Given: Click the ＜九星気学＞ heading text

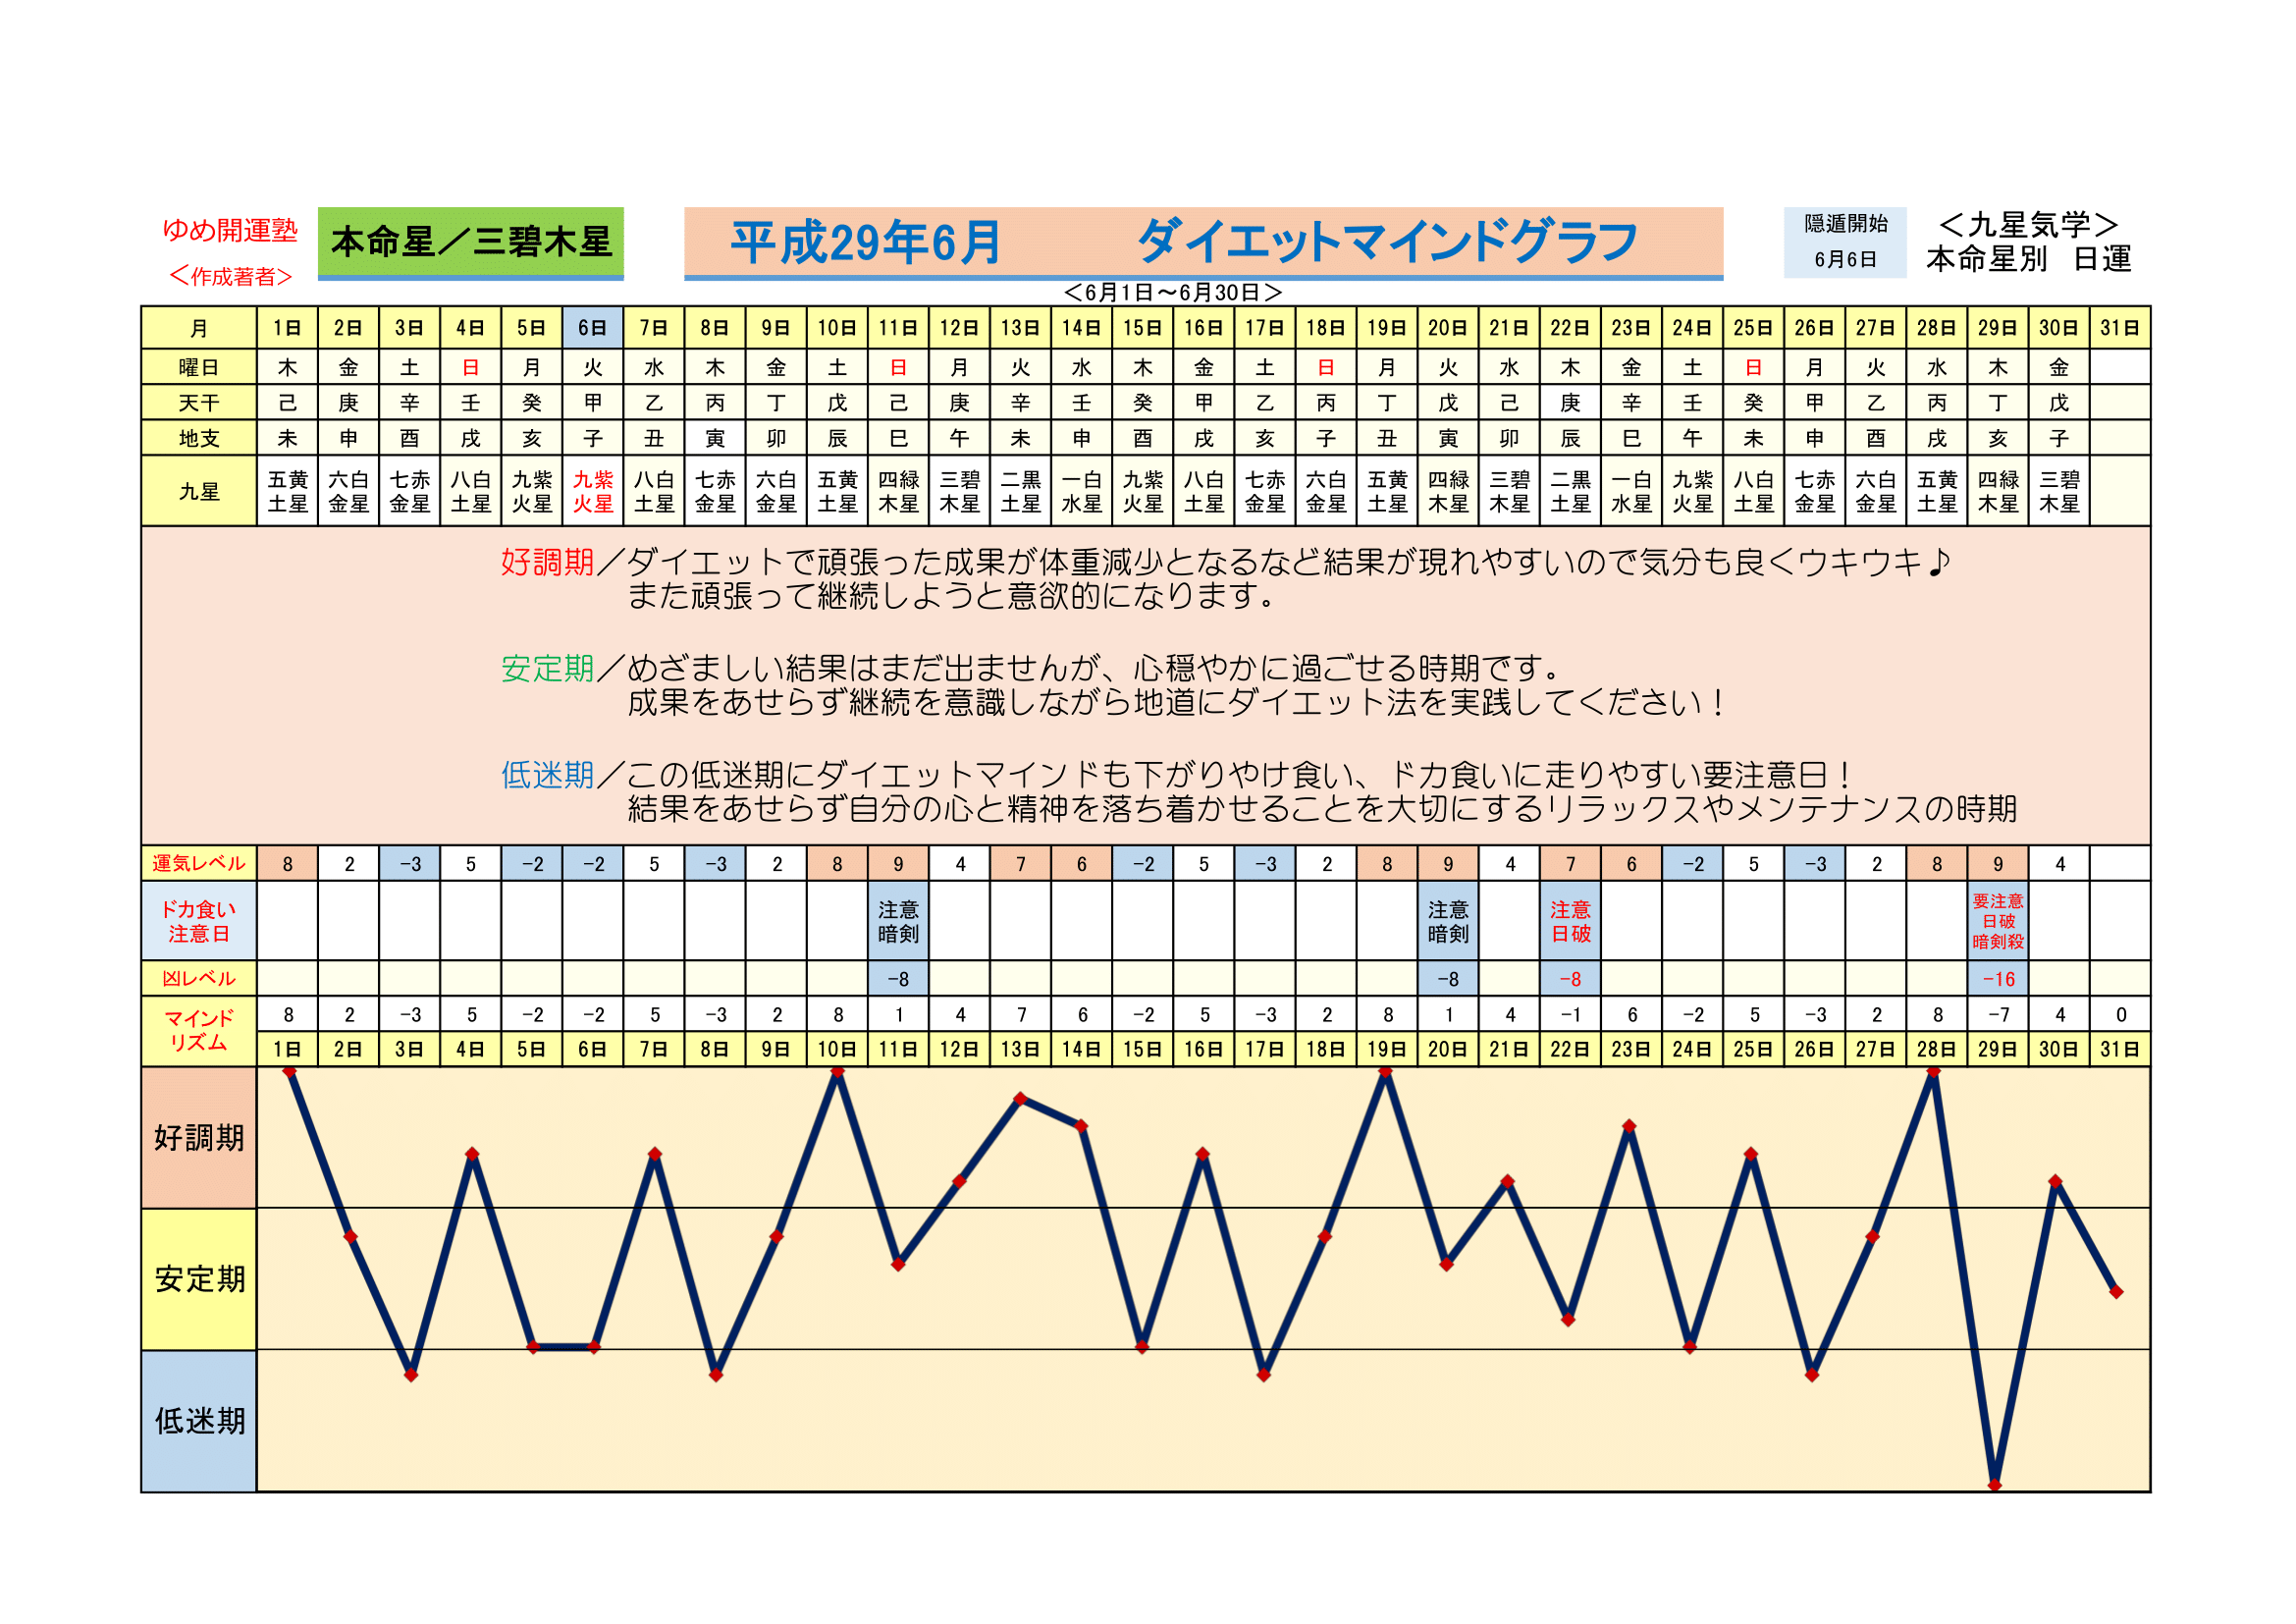Looking at the screenshot, I should tap(2028, 225).
